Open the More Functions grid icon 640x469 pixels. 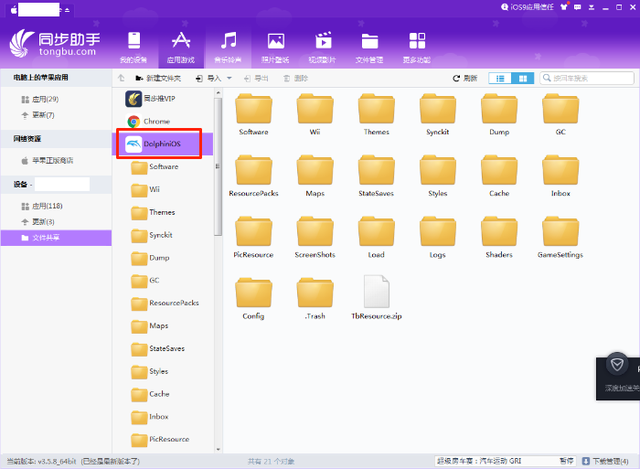click(417, 47)
